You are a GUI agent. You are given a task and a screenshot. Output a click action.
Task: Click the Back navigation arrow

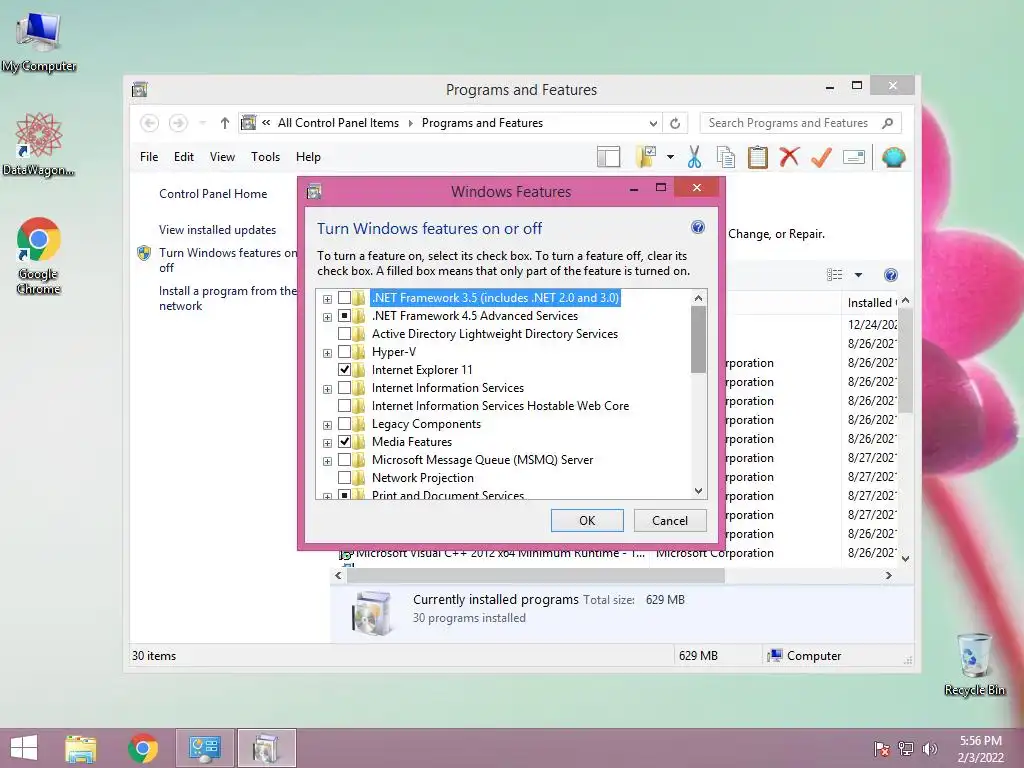point(150,123)
